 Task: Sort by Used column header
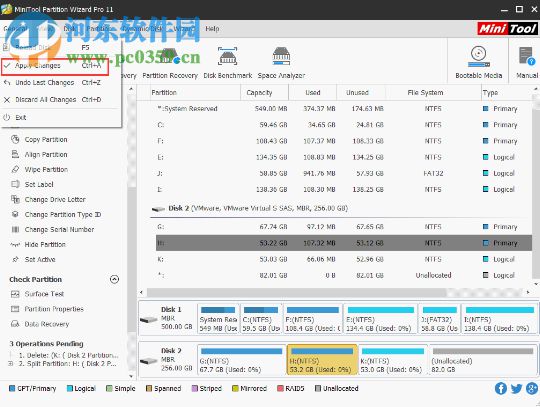pos(312,93)
